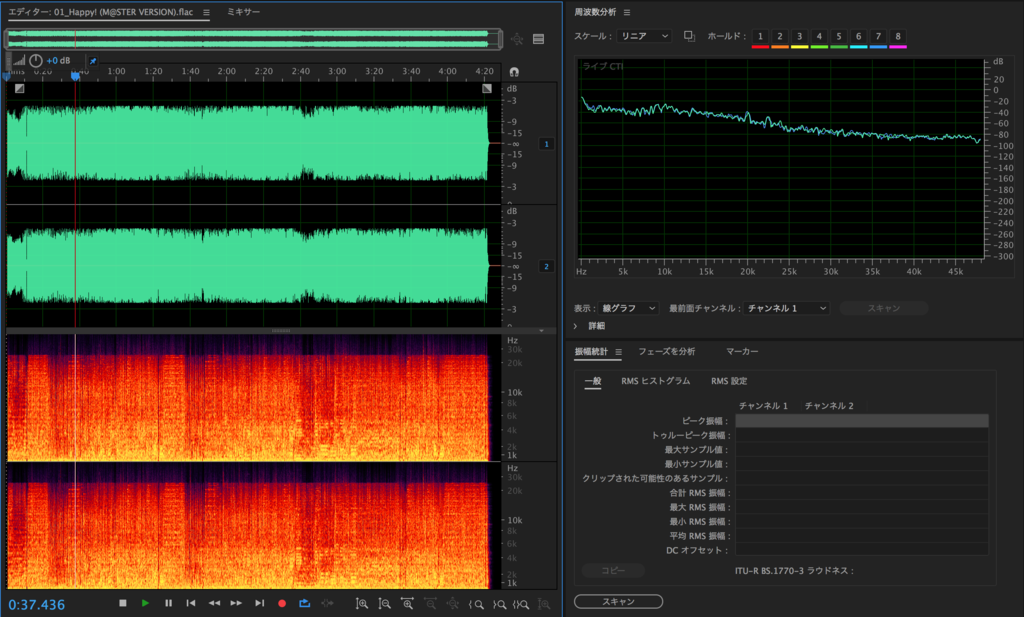The width and height of the screenshot is (1024, 617).
Task: Toggle hold button 8
Action: (x=898, y=37)
